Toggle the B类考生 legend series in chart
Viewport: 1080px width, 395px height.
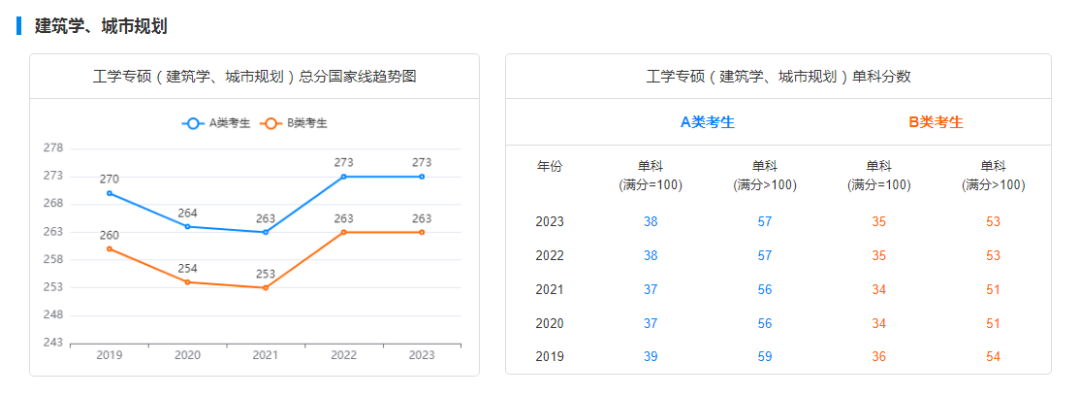coord(293,123)
